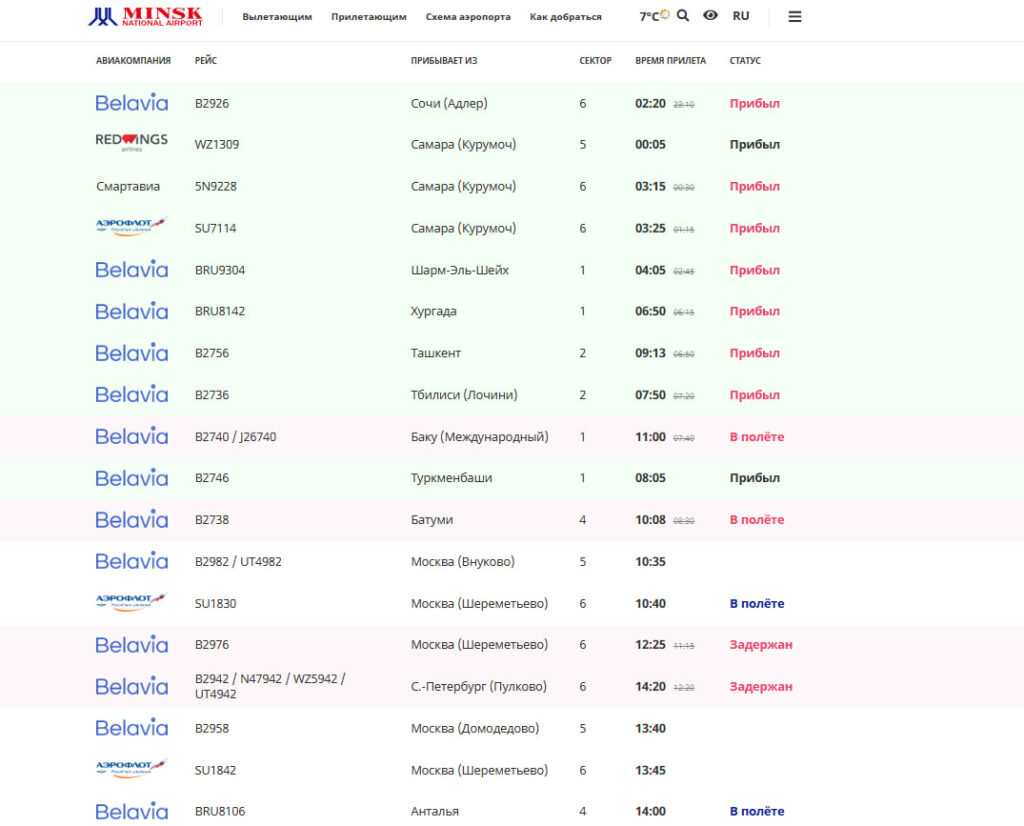The height and width of the screenshot is (826, 1024).
Task: Click the Задержан status for flight B2976
Action: pos(761,644)
